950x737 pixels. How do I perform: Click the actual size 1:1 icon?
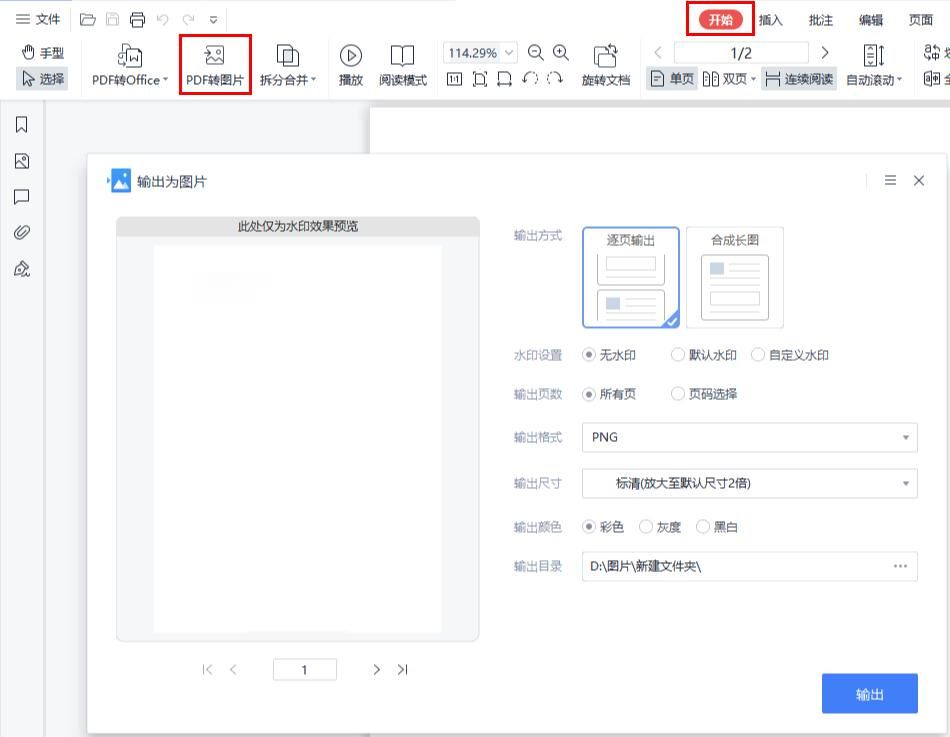454,79
